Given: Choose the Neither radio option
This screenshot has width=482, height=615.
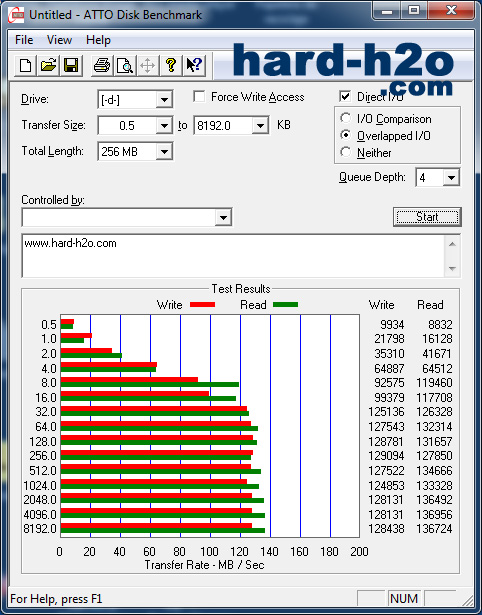Looking at the screenshot, I should click(346, 152).
